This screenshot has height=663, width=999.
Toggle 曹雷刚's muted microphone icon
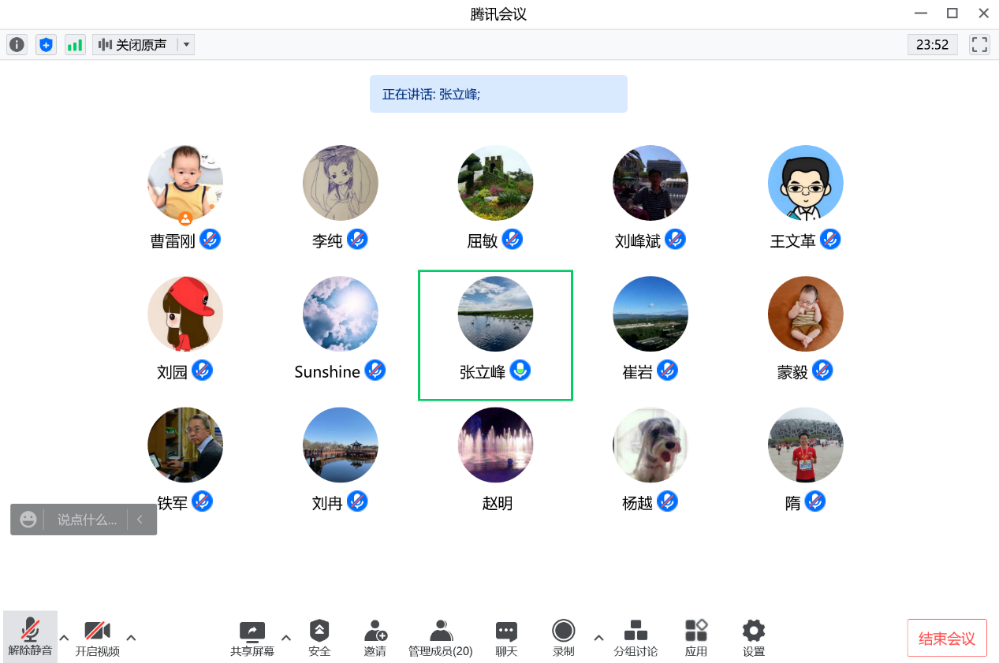[210, 239]
